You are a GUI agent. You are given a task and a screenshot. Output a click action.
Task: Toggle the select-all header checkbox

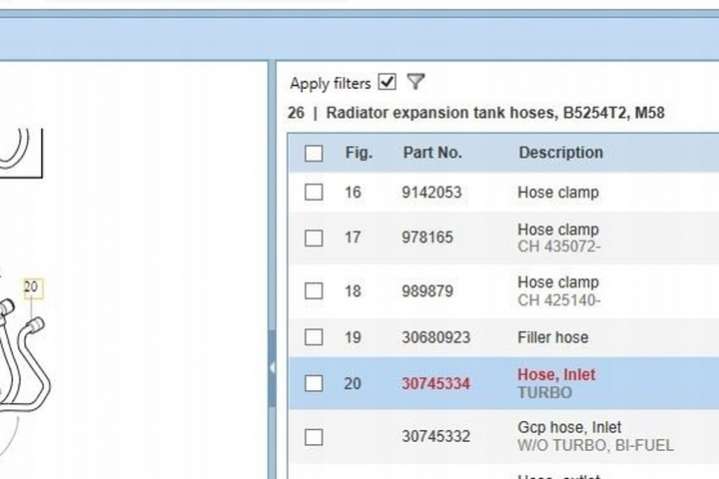[x=314, y=153]
